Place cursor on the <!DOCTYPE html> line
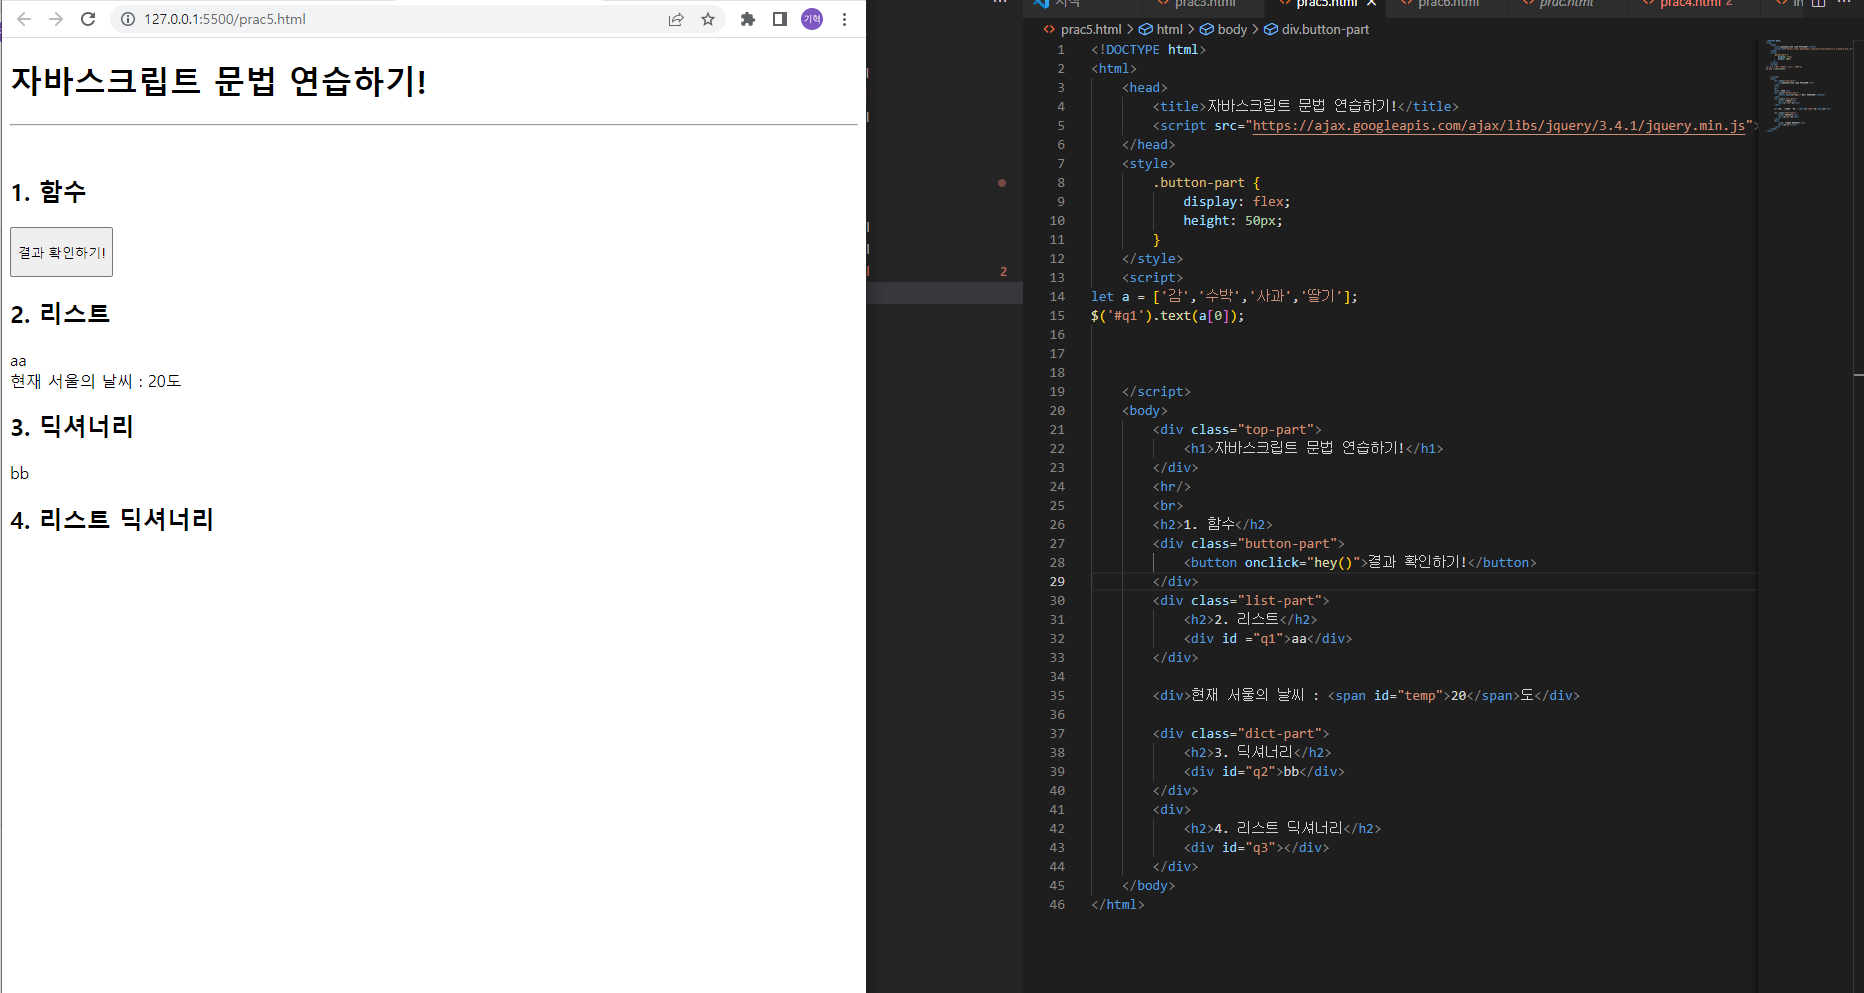The image size is (1864, 993). click(1148, 50)
